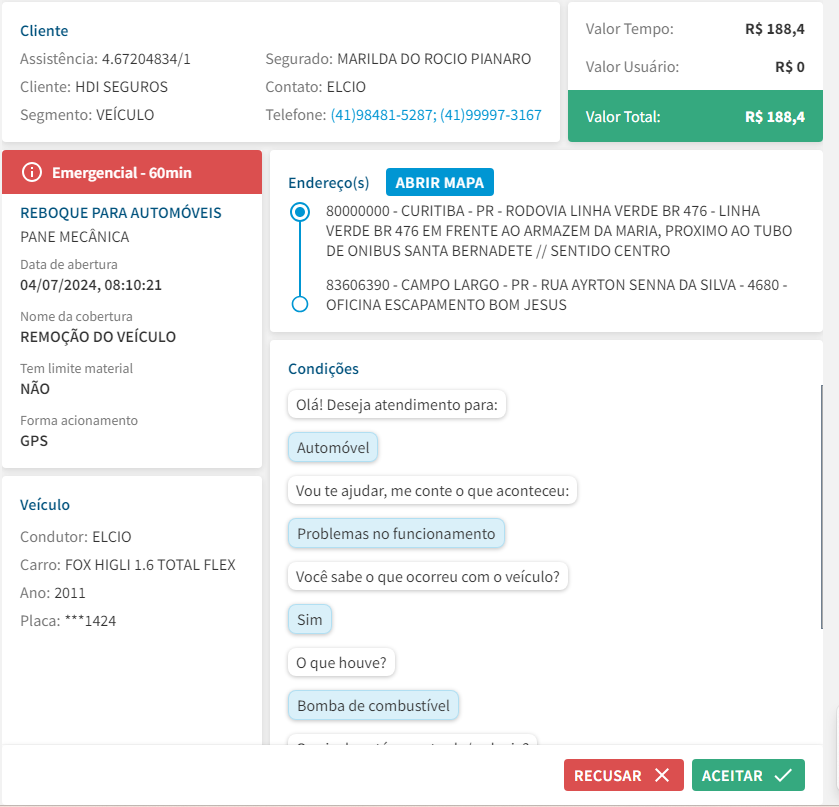
Task: Select Bomba de combustível chip
Action: pyautogui.click(x=373, y=706)
